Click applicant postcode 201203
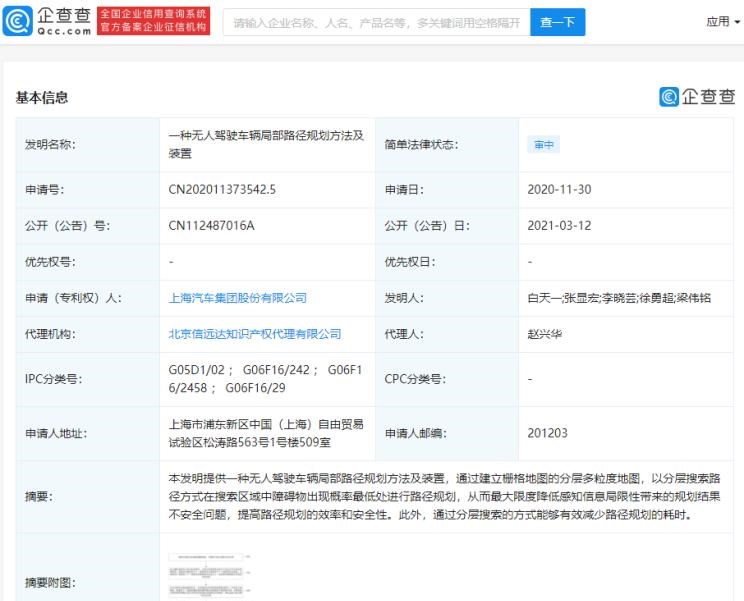Screen dimensions: 744x601 548,433
